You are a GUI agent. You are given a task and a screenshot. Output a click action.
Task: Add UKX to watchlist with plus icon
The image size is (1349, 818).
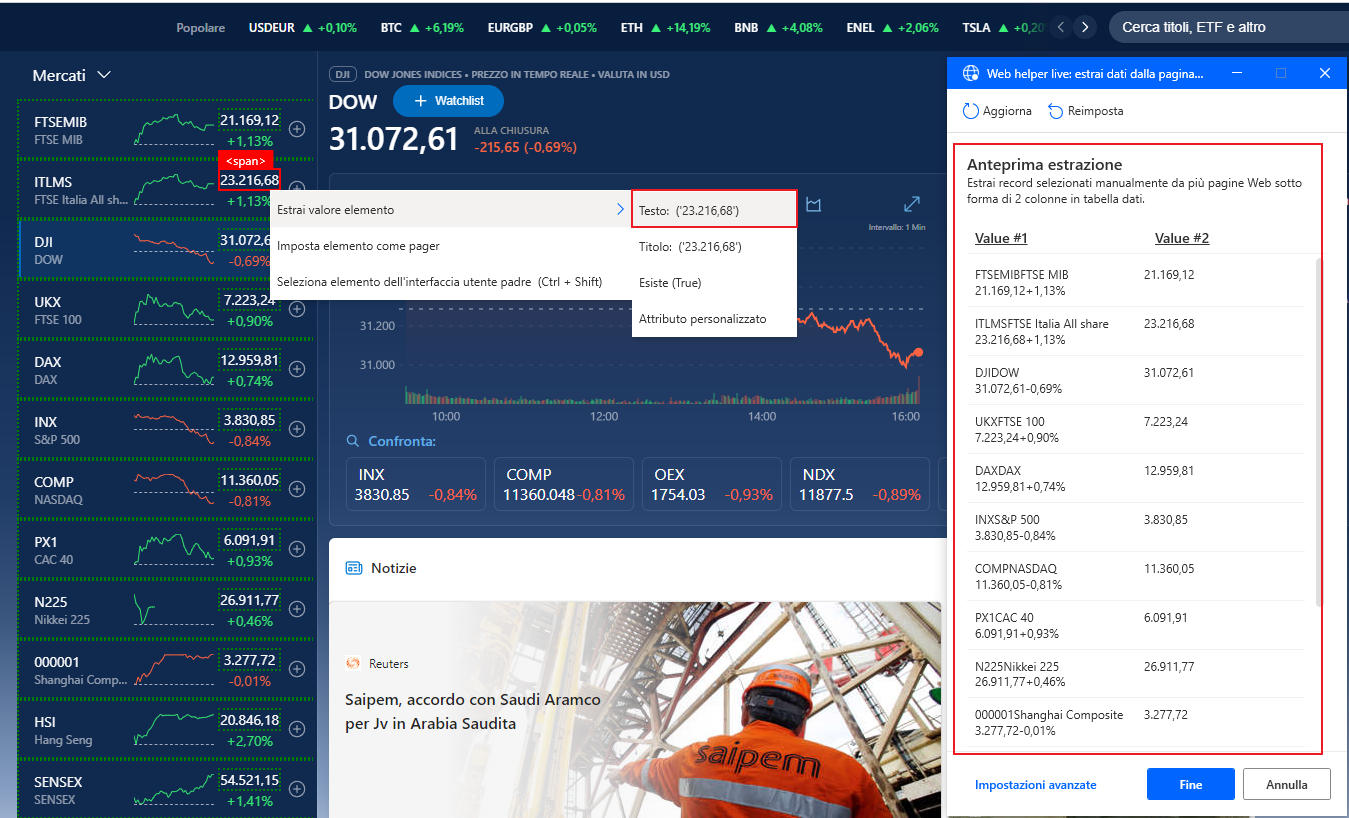(x=297, y=309)
